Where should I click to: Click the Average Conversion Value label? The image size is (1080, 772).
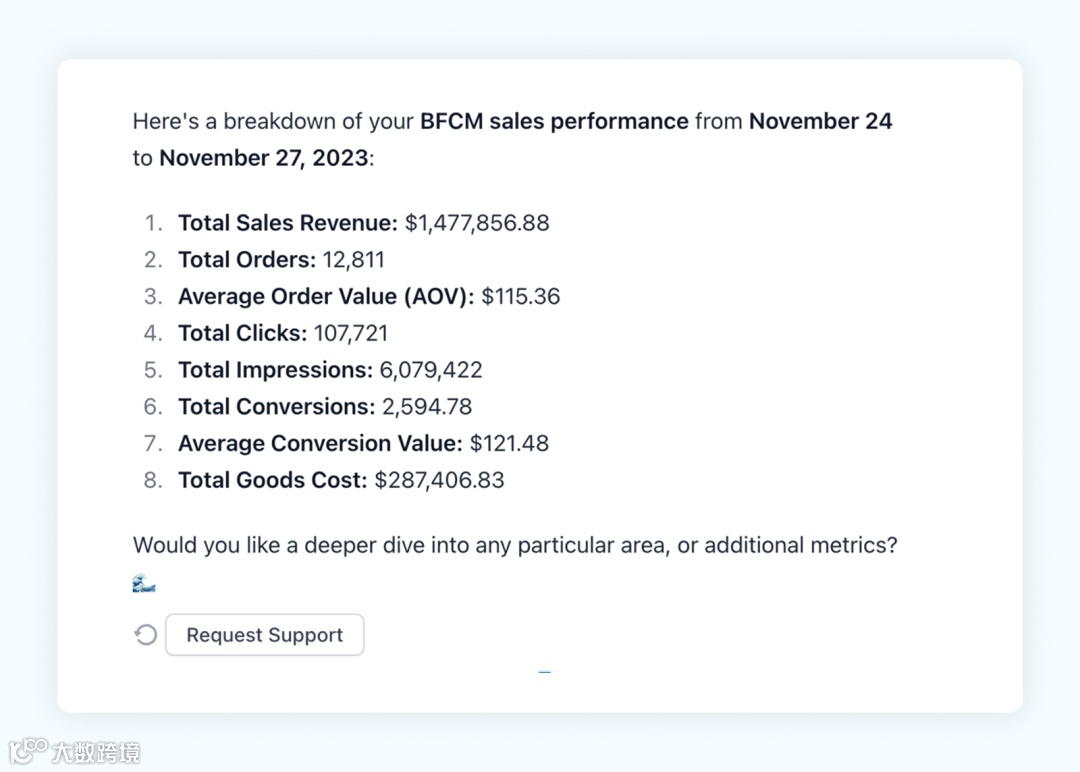click(x=320, y=444)
